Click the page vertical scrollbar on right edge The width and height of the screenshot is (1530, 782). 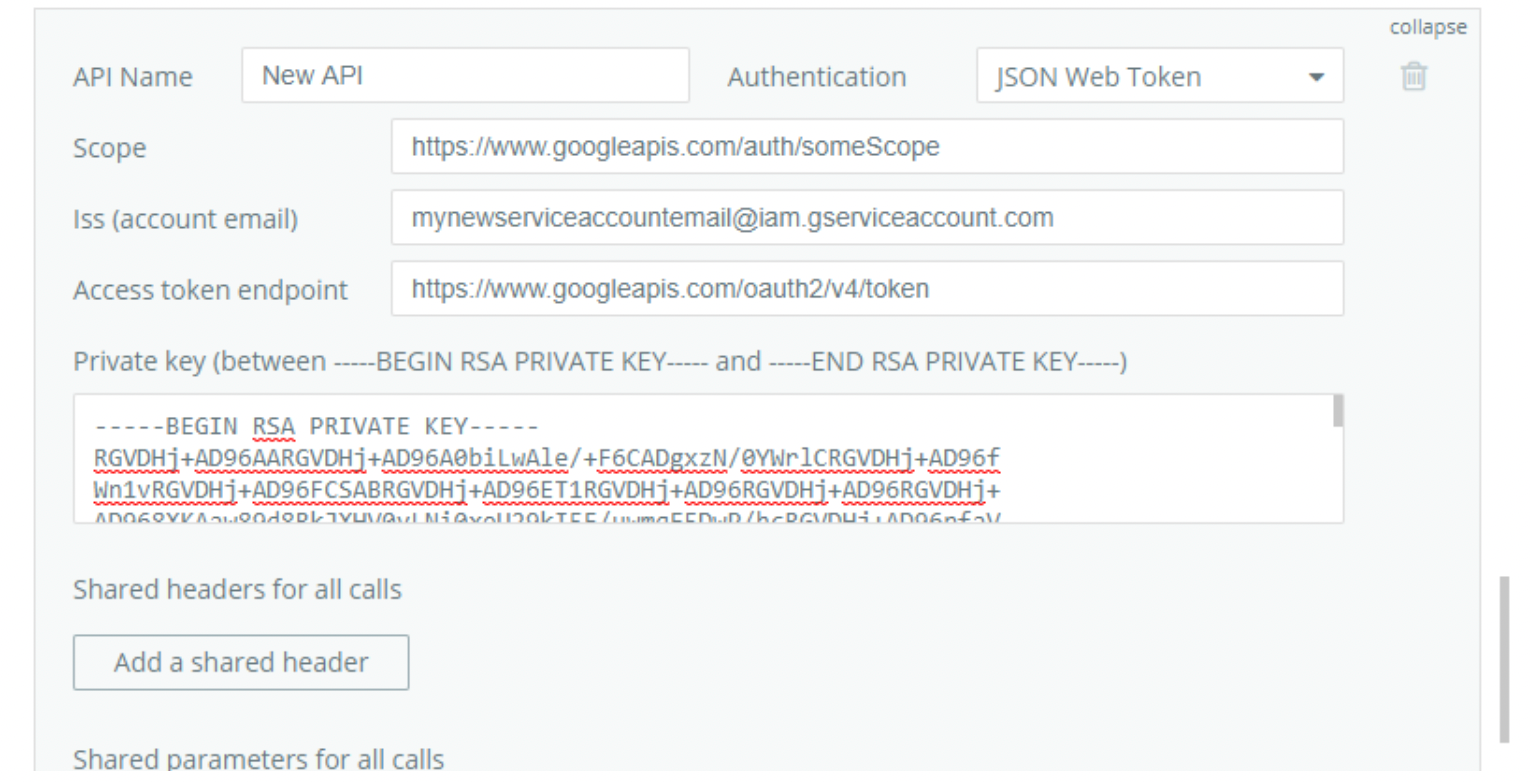tap(1504, 660)
